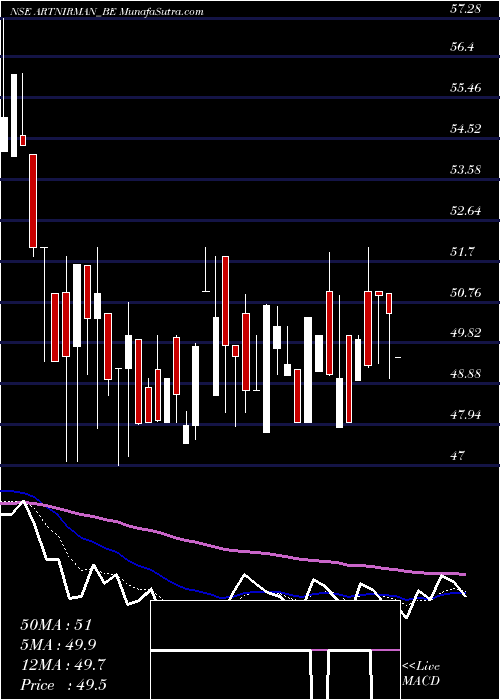500x700 pixels.
Task: Select the 51.7 price axis label
Action: tap(462, 252)
